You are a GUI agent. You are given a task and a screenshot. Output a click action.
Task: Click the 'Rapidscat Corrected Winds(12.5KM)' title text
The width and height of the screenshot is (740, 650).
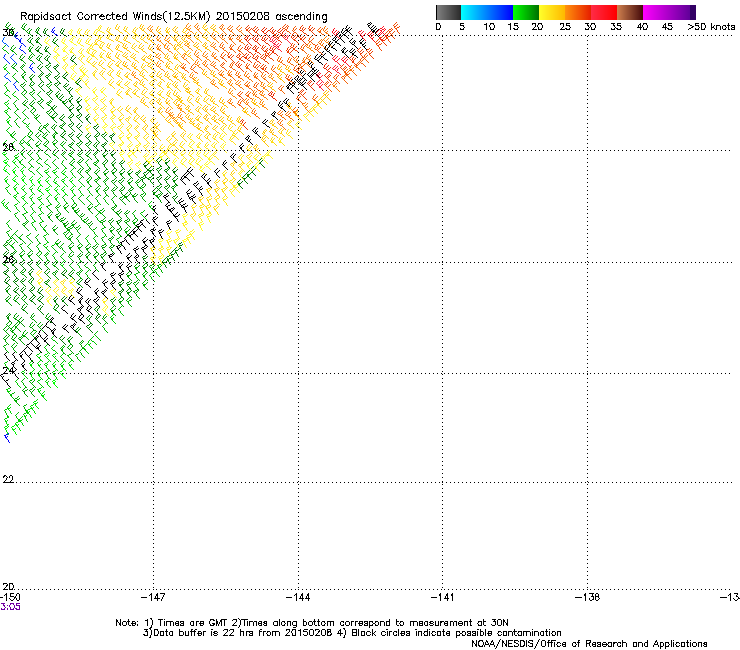tap(115, 16)
